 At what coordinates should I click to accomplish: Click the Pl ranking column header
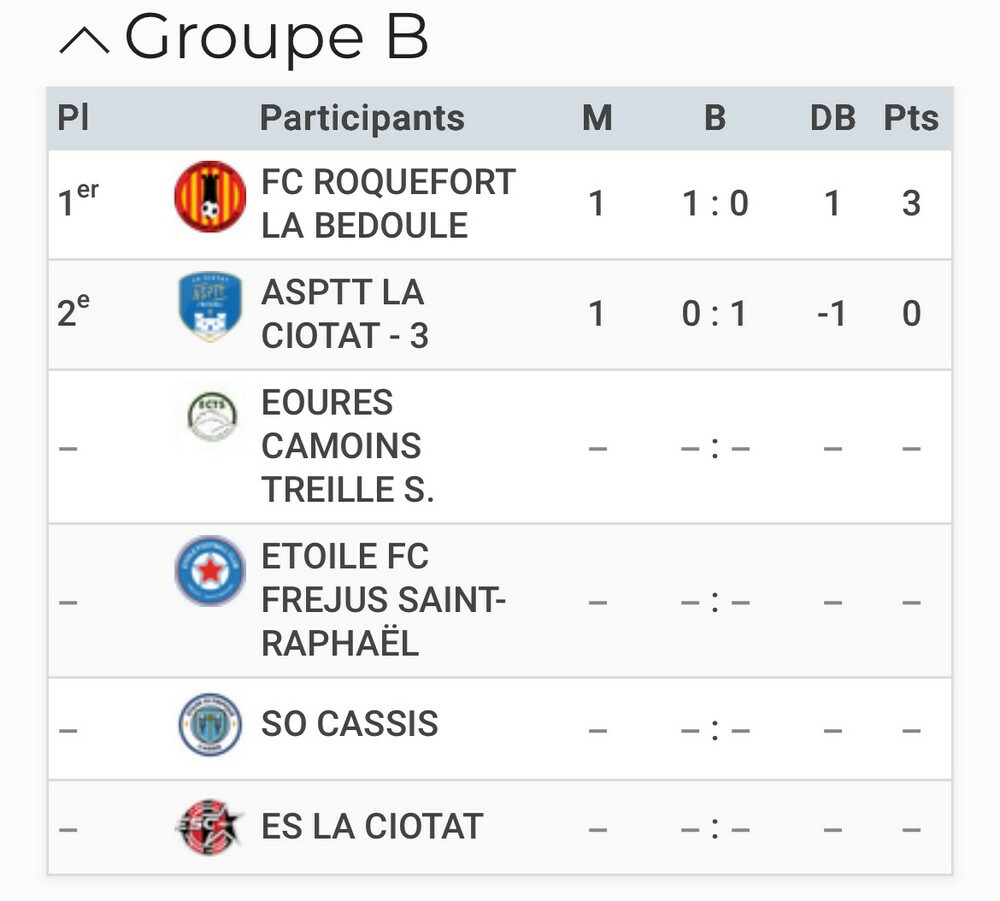tap(73, 118)
